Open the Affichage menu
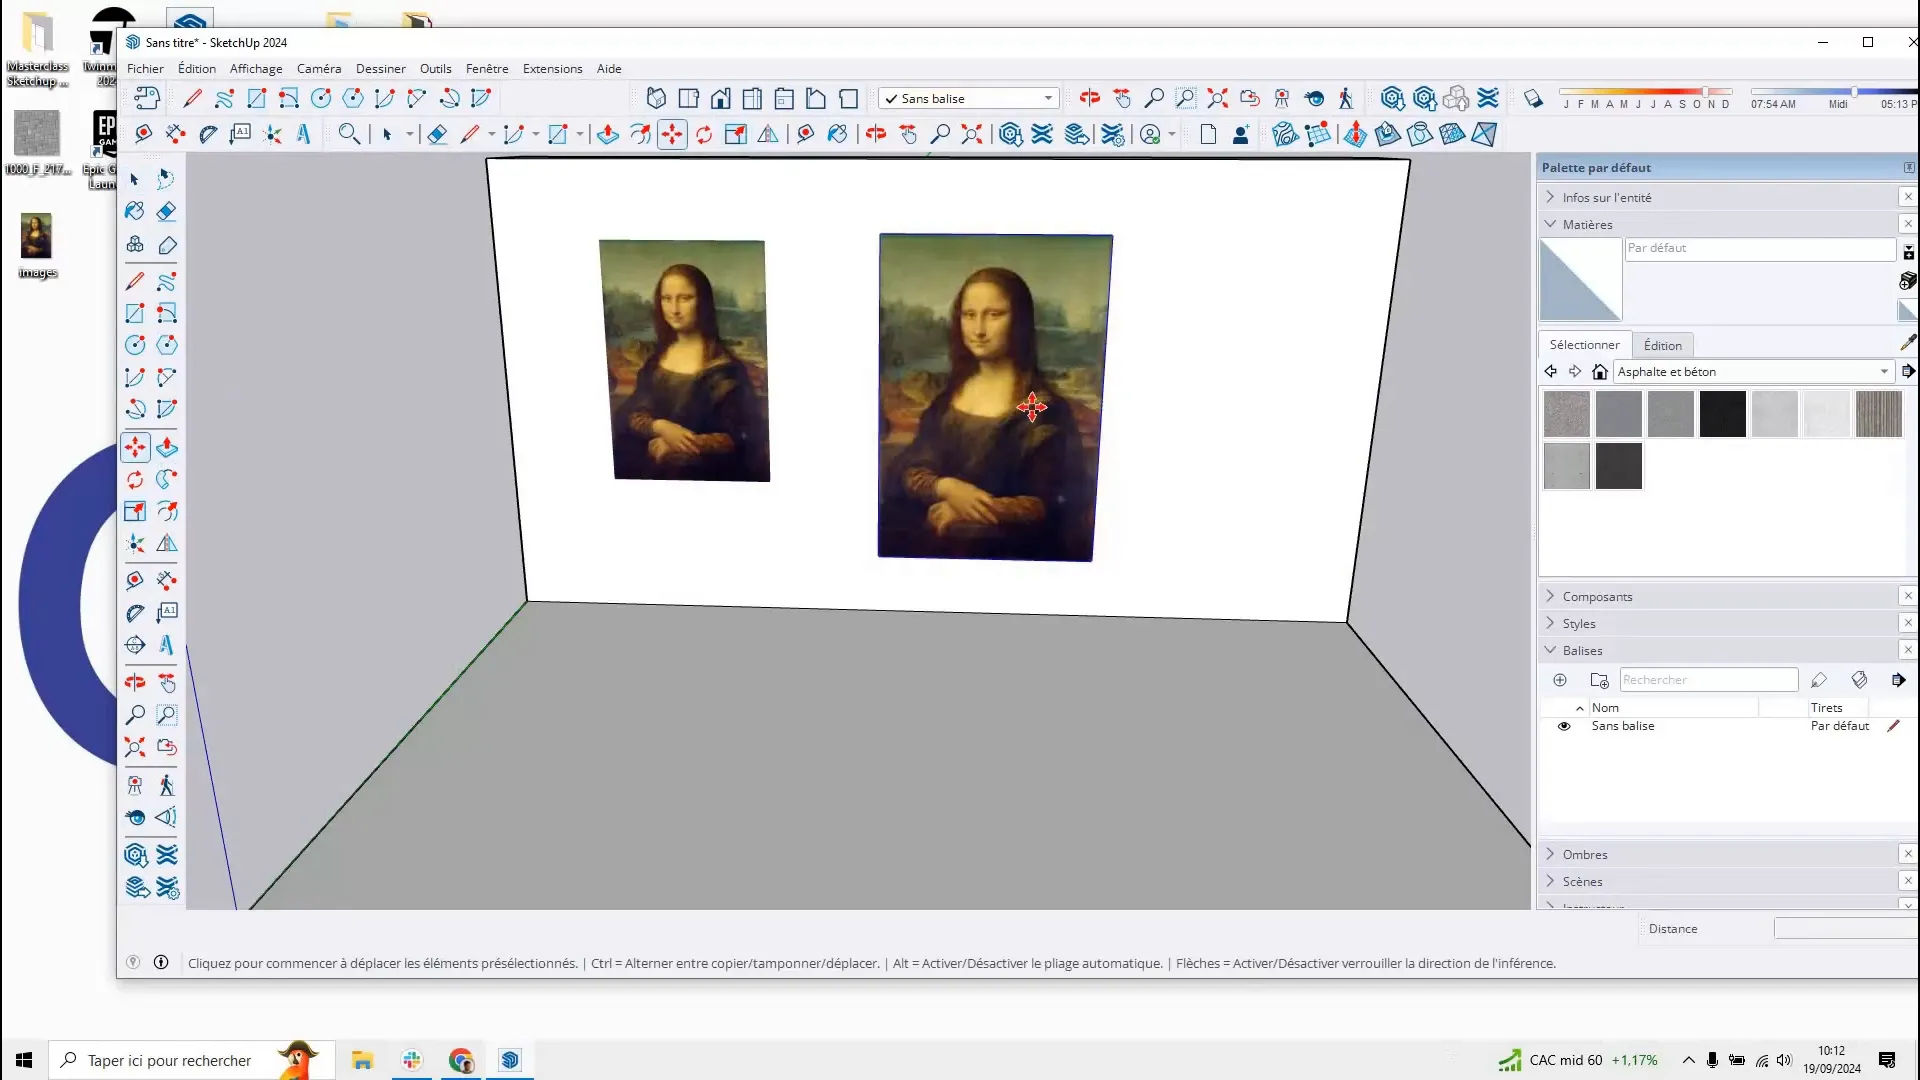This screenshot has height=1080, width=1920. (256, 69)
